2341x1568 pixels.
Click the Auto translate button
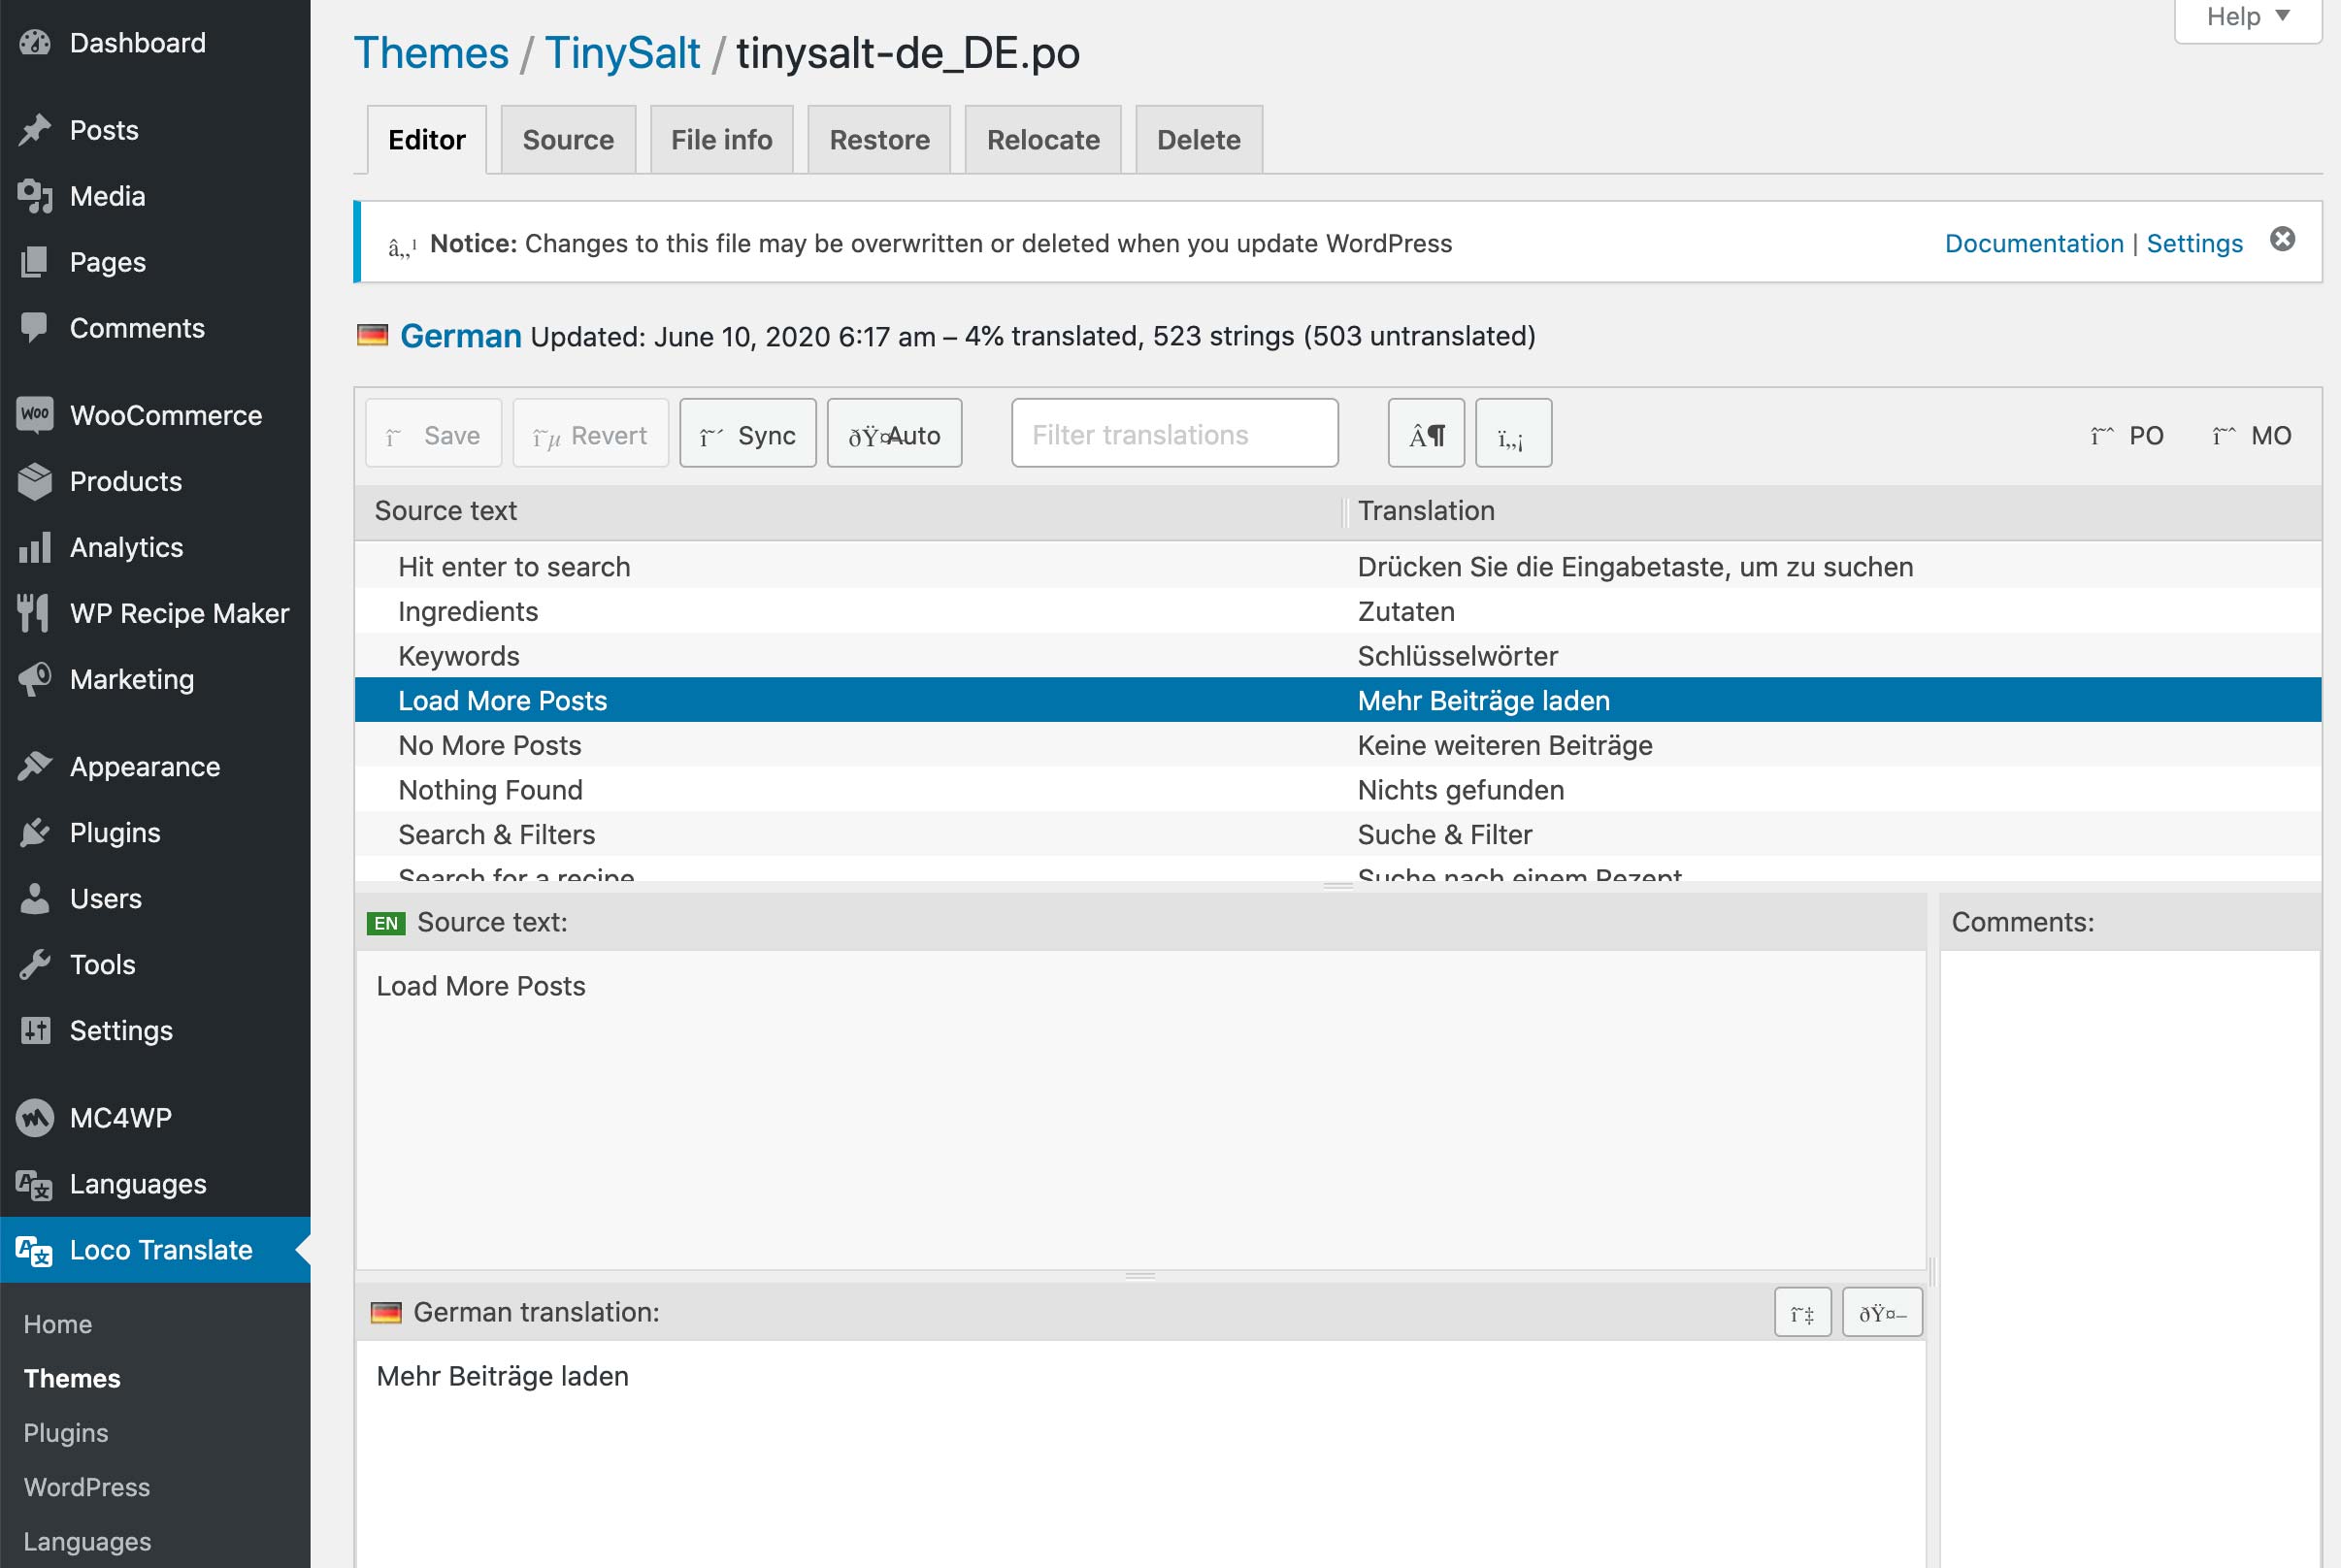tap(894, 434)
